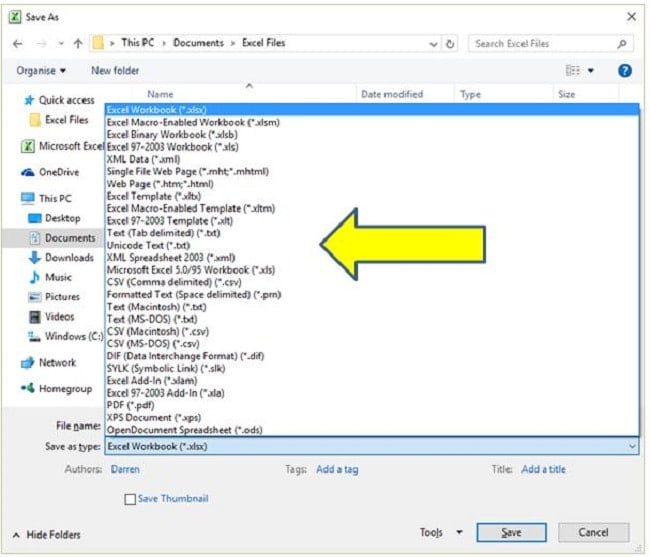Open the Desktop folder
The width and height of the screenshot is (650, 557).
click(x=54, y=218)
